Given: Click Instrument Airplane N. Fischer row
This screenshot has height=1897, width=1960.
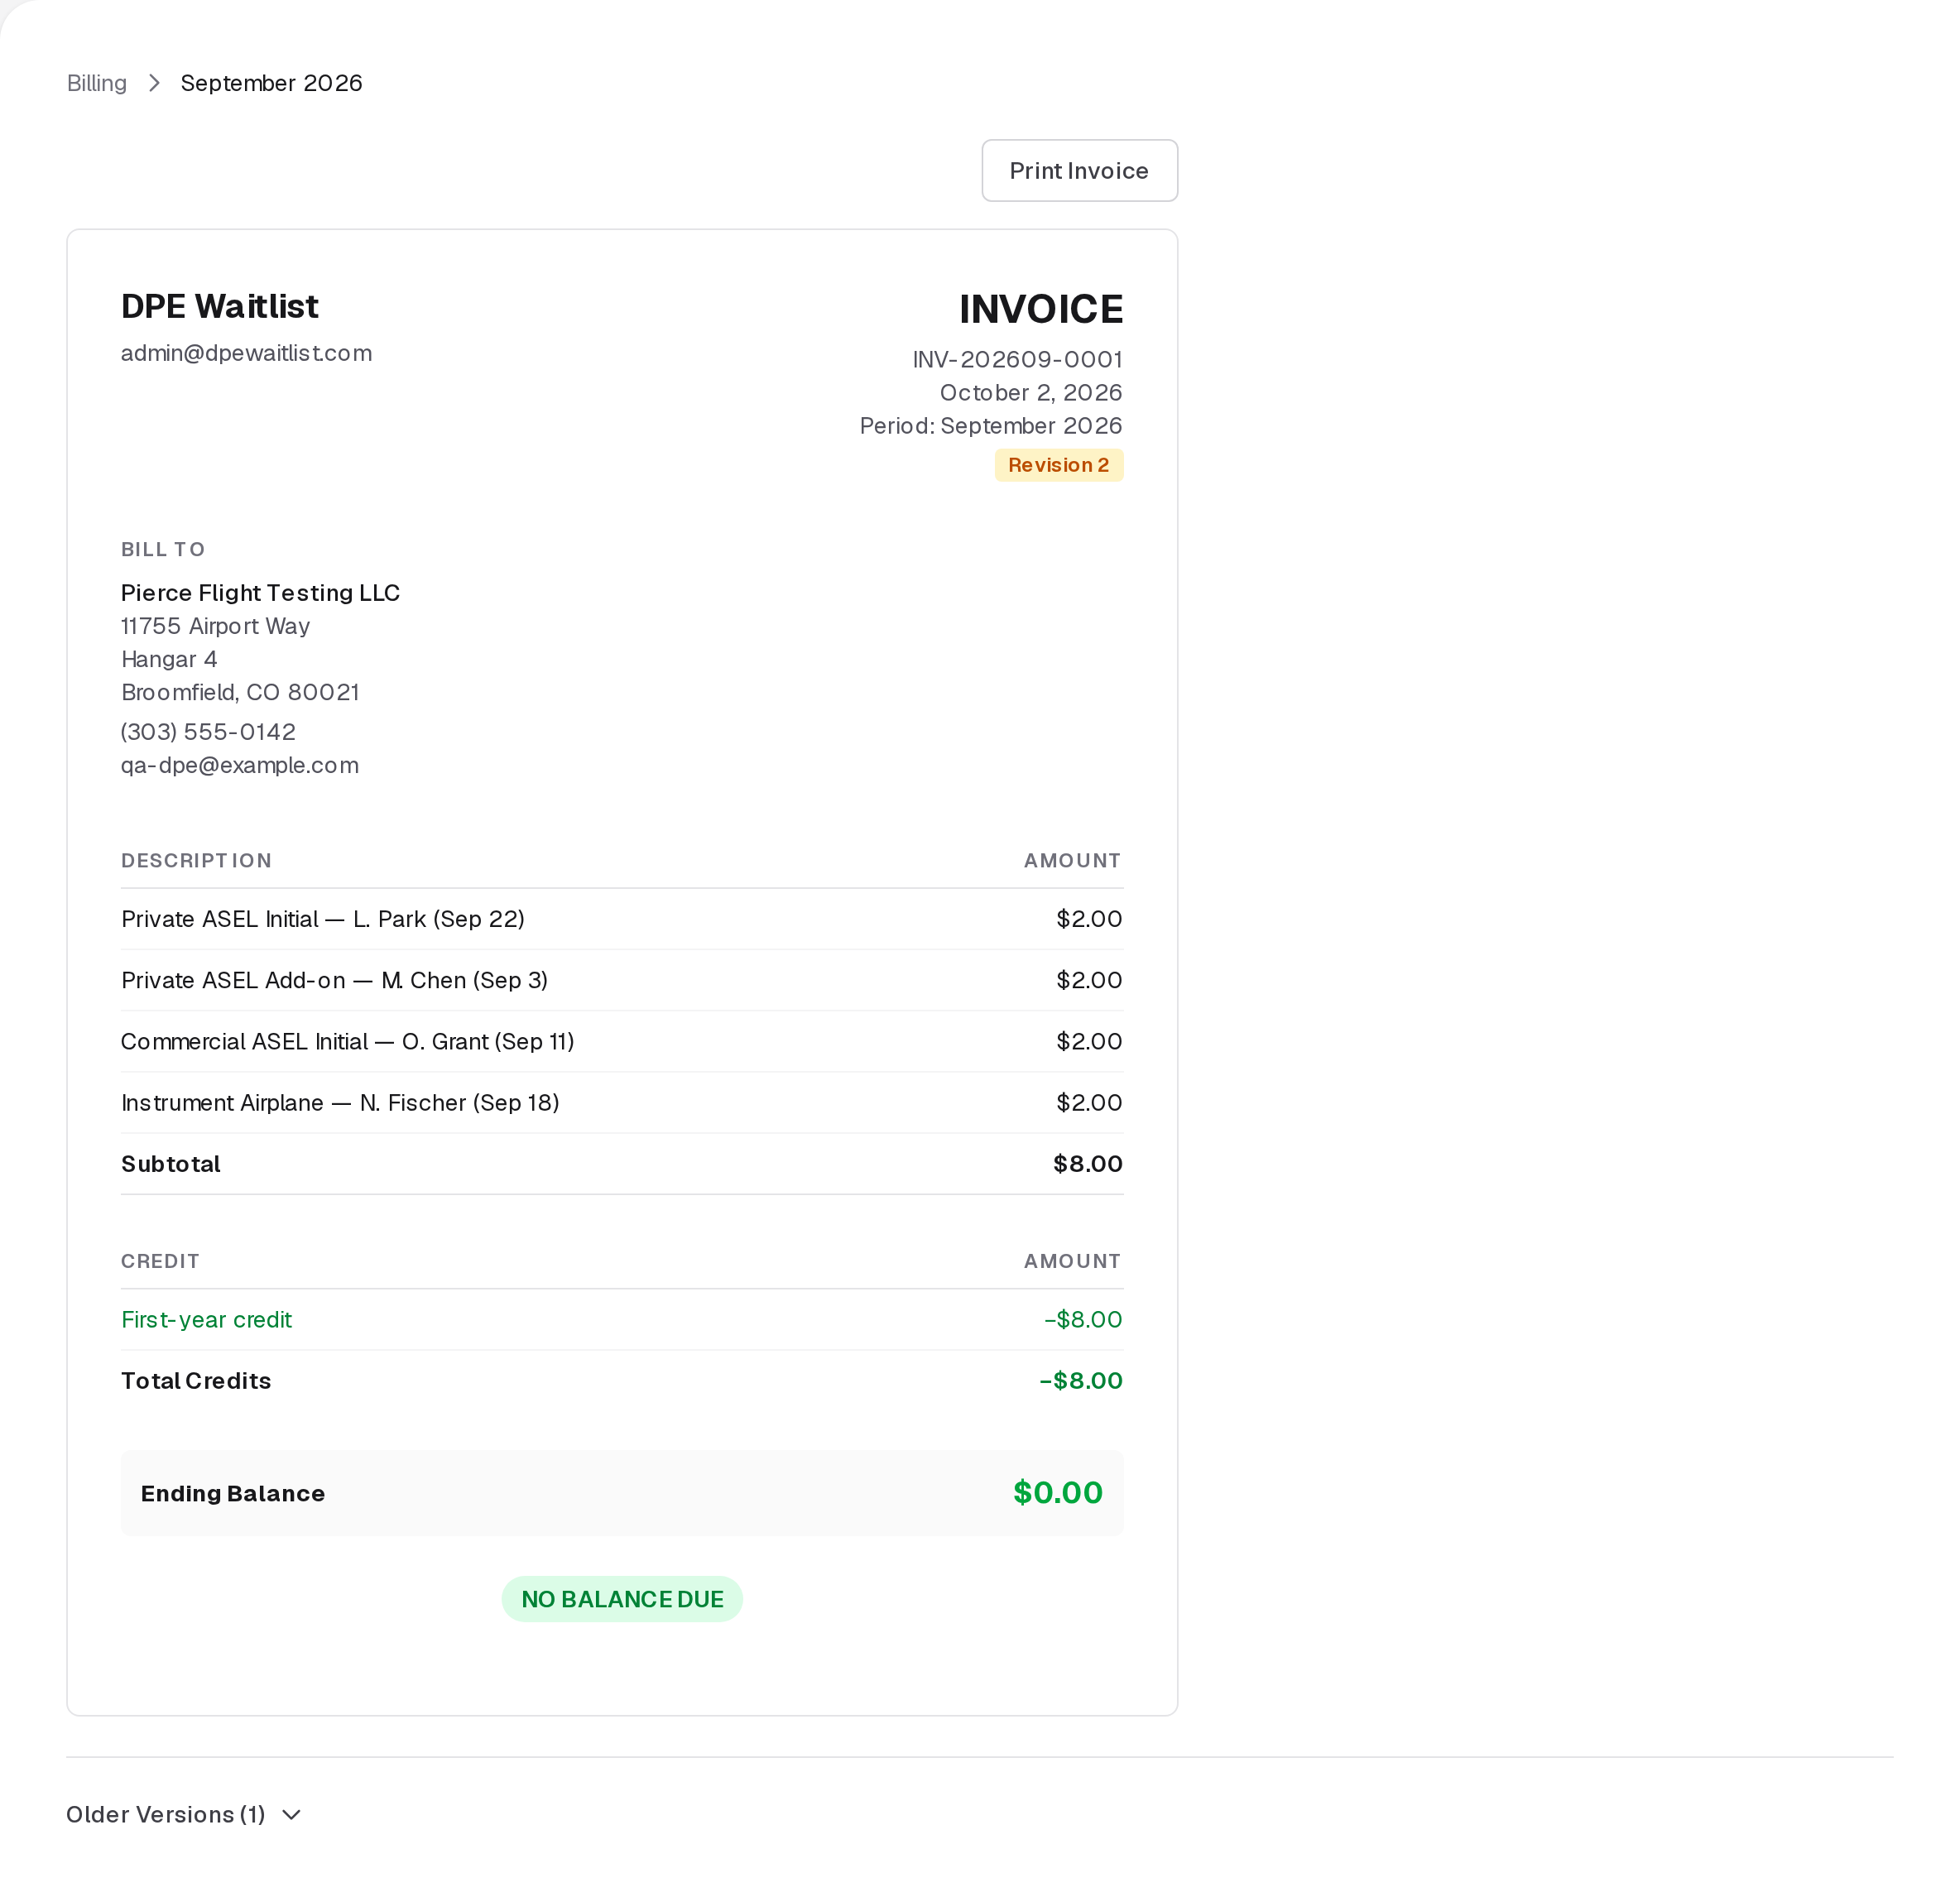Looking at the screenshot, I should click(622, 1102).
